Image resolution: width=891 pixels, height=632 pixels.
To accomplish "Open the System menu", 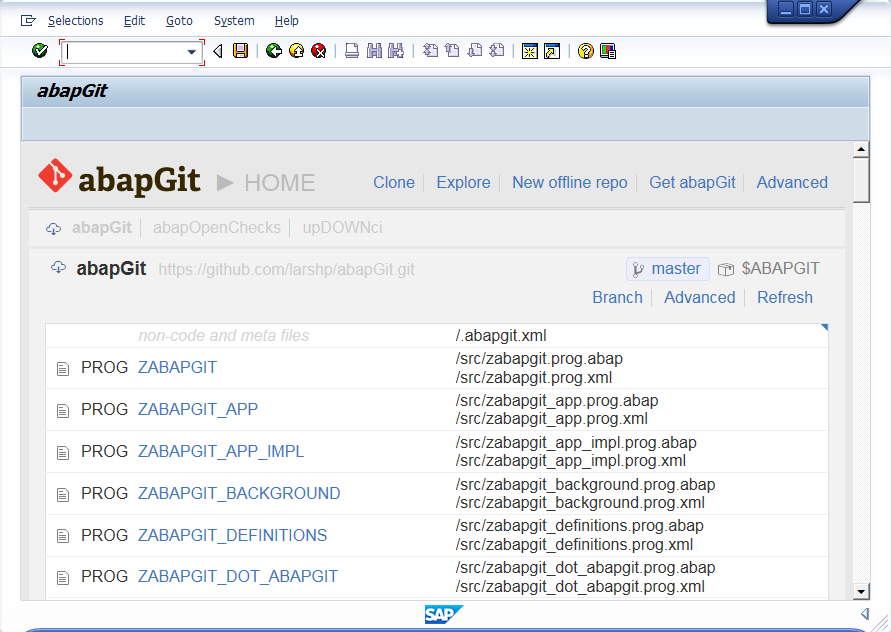I will coord(234,21).
